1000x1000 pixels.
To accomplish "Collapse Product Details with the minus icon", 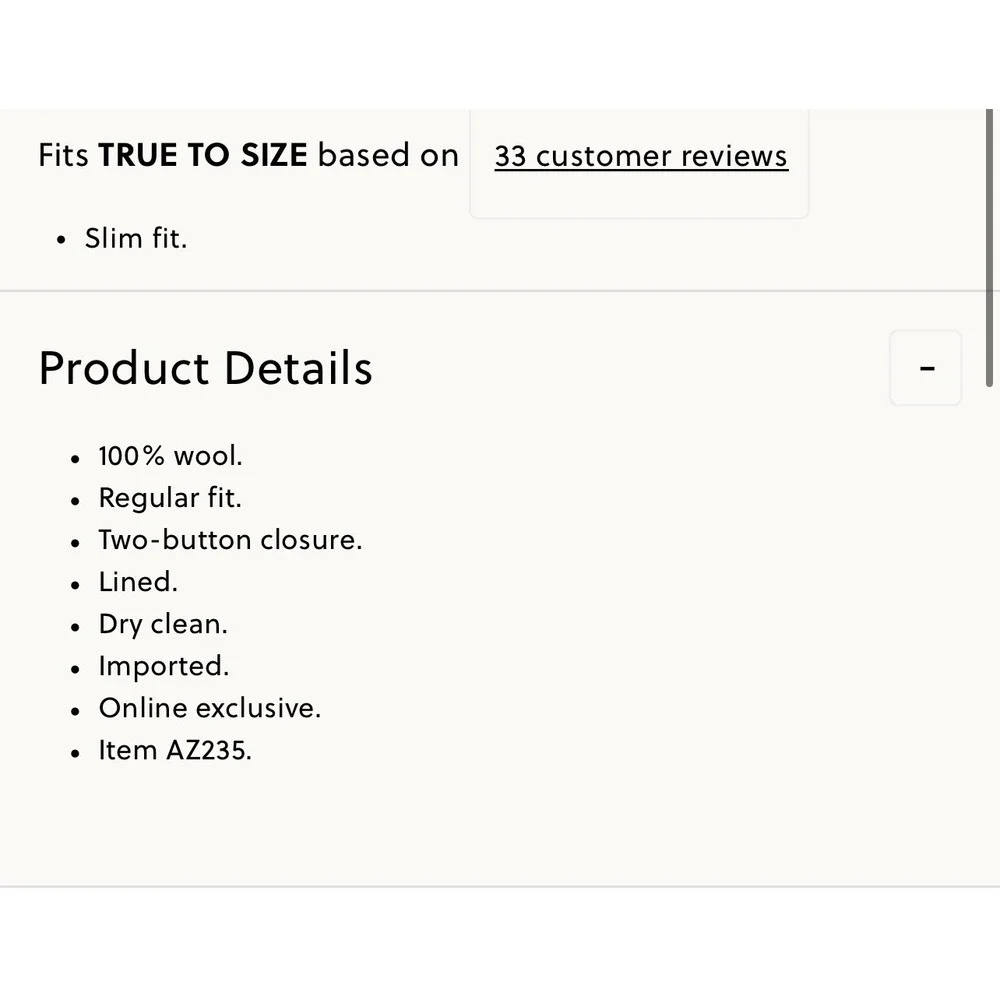I will point(925,368).
